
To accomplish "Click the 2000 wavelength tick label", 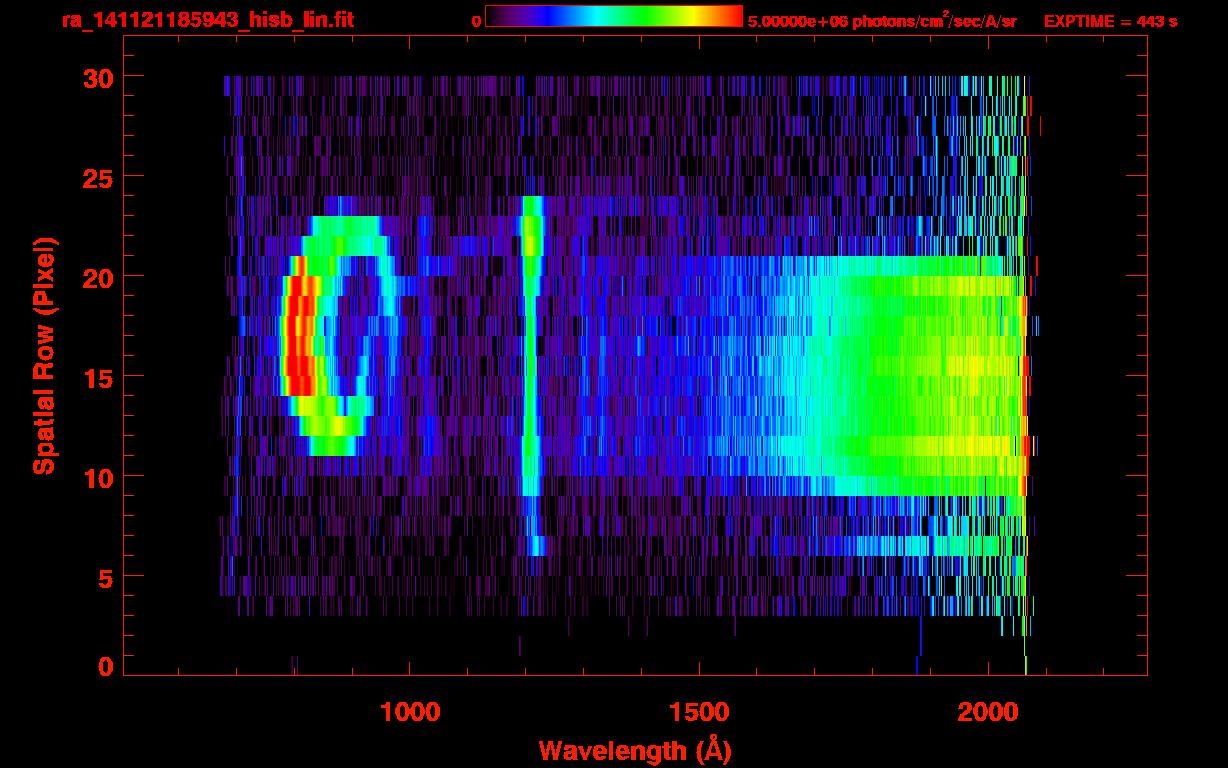I will coord(987,712).
